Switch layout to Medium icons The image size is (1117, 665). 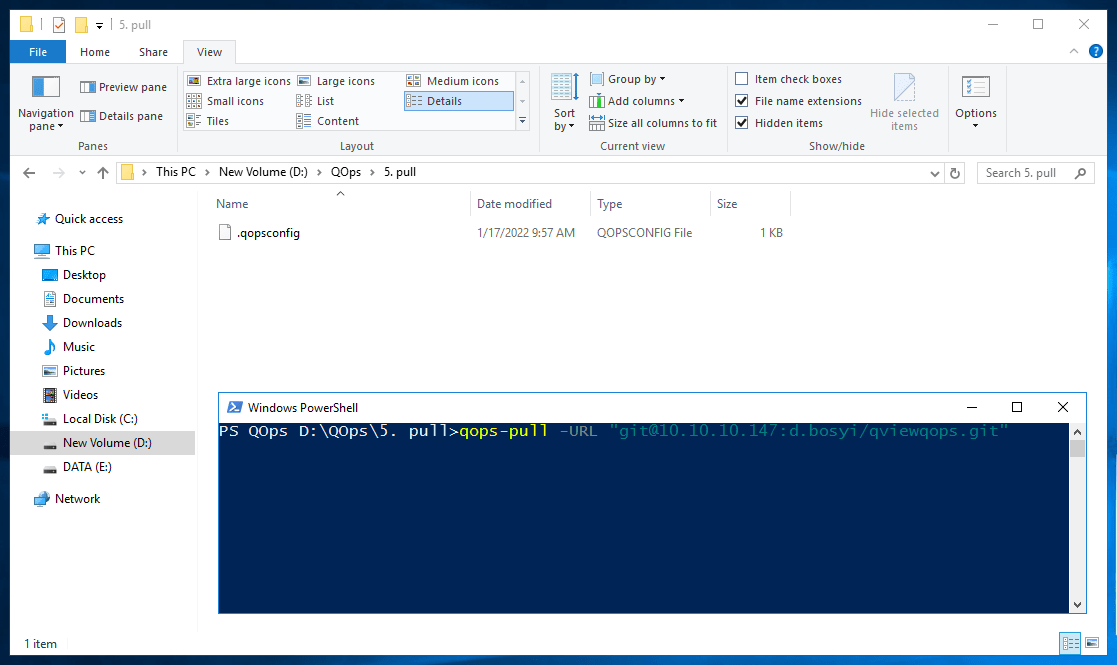453,81
